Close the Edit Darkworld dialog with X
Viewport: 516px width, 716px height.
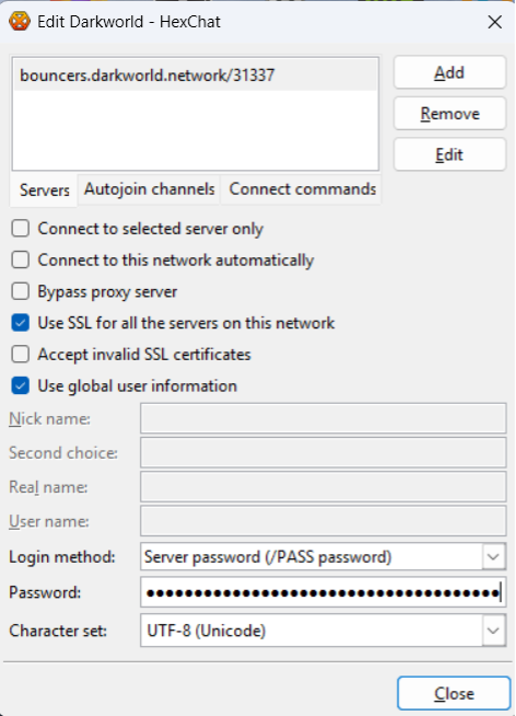point(495,22)
